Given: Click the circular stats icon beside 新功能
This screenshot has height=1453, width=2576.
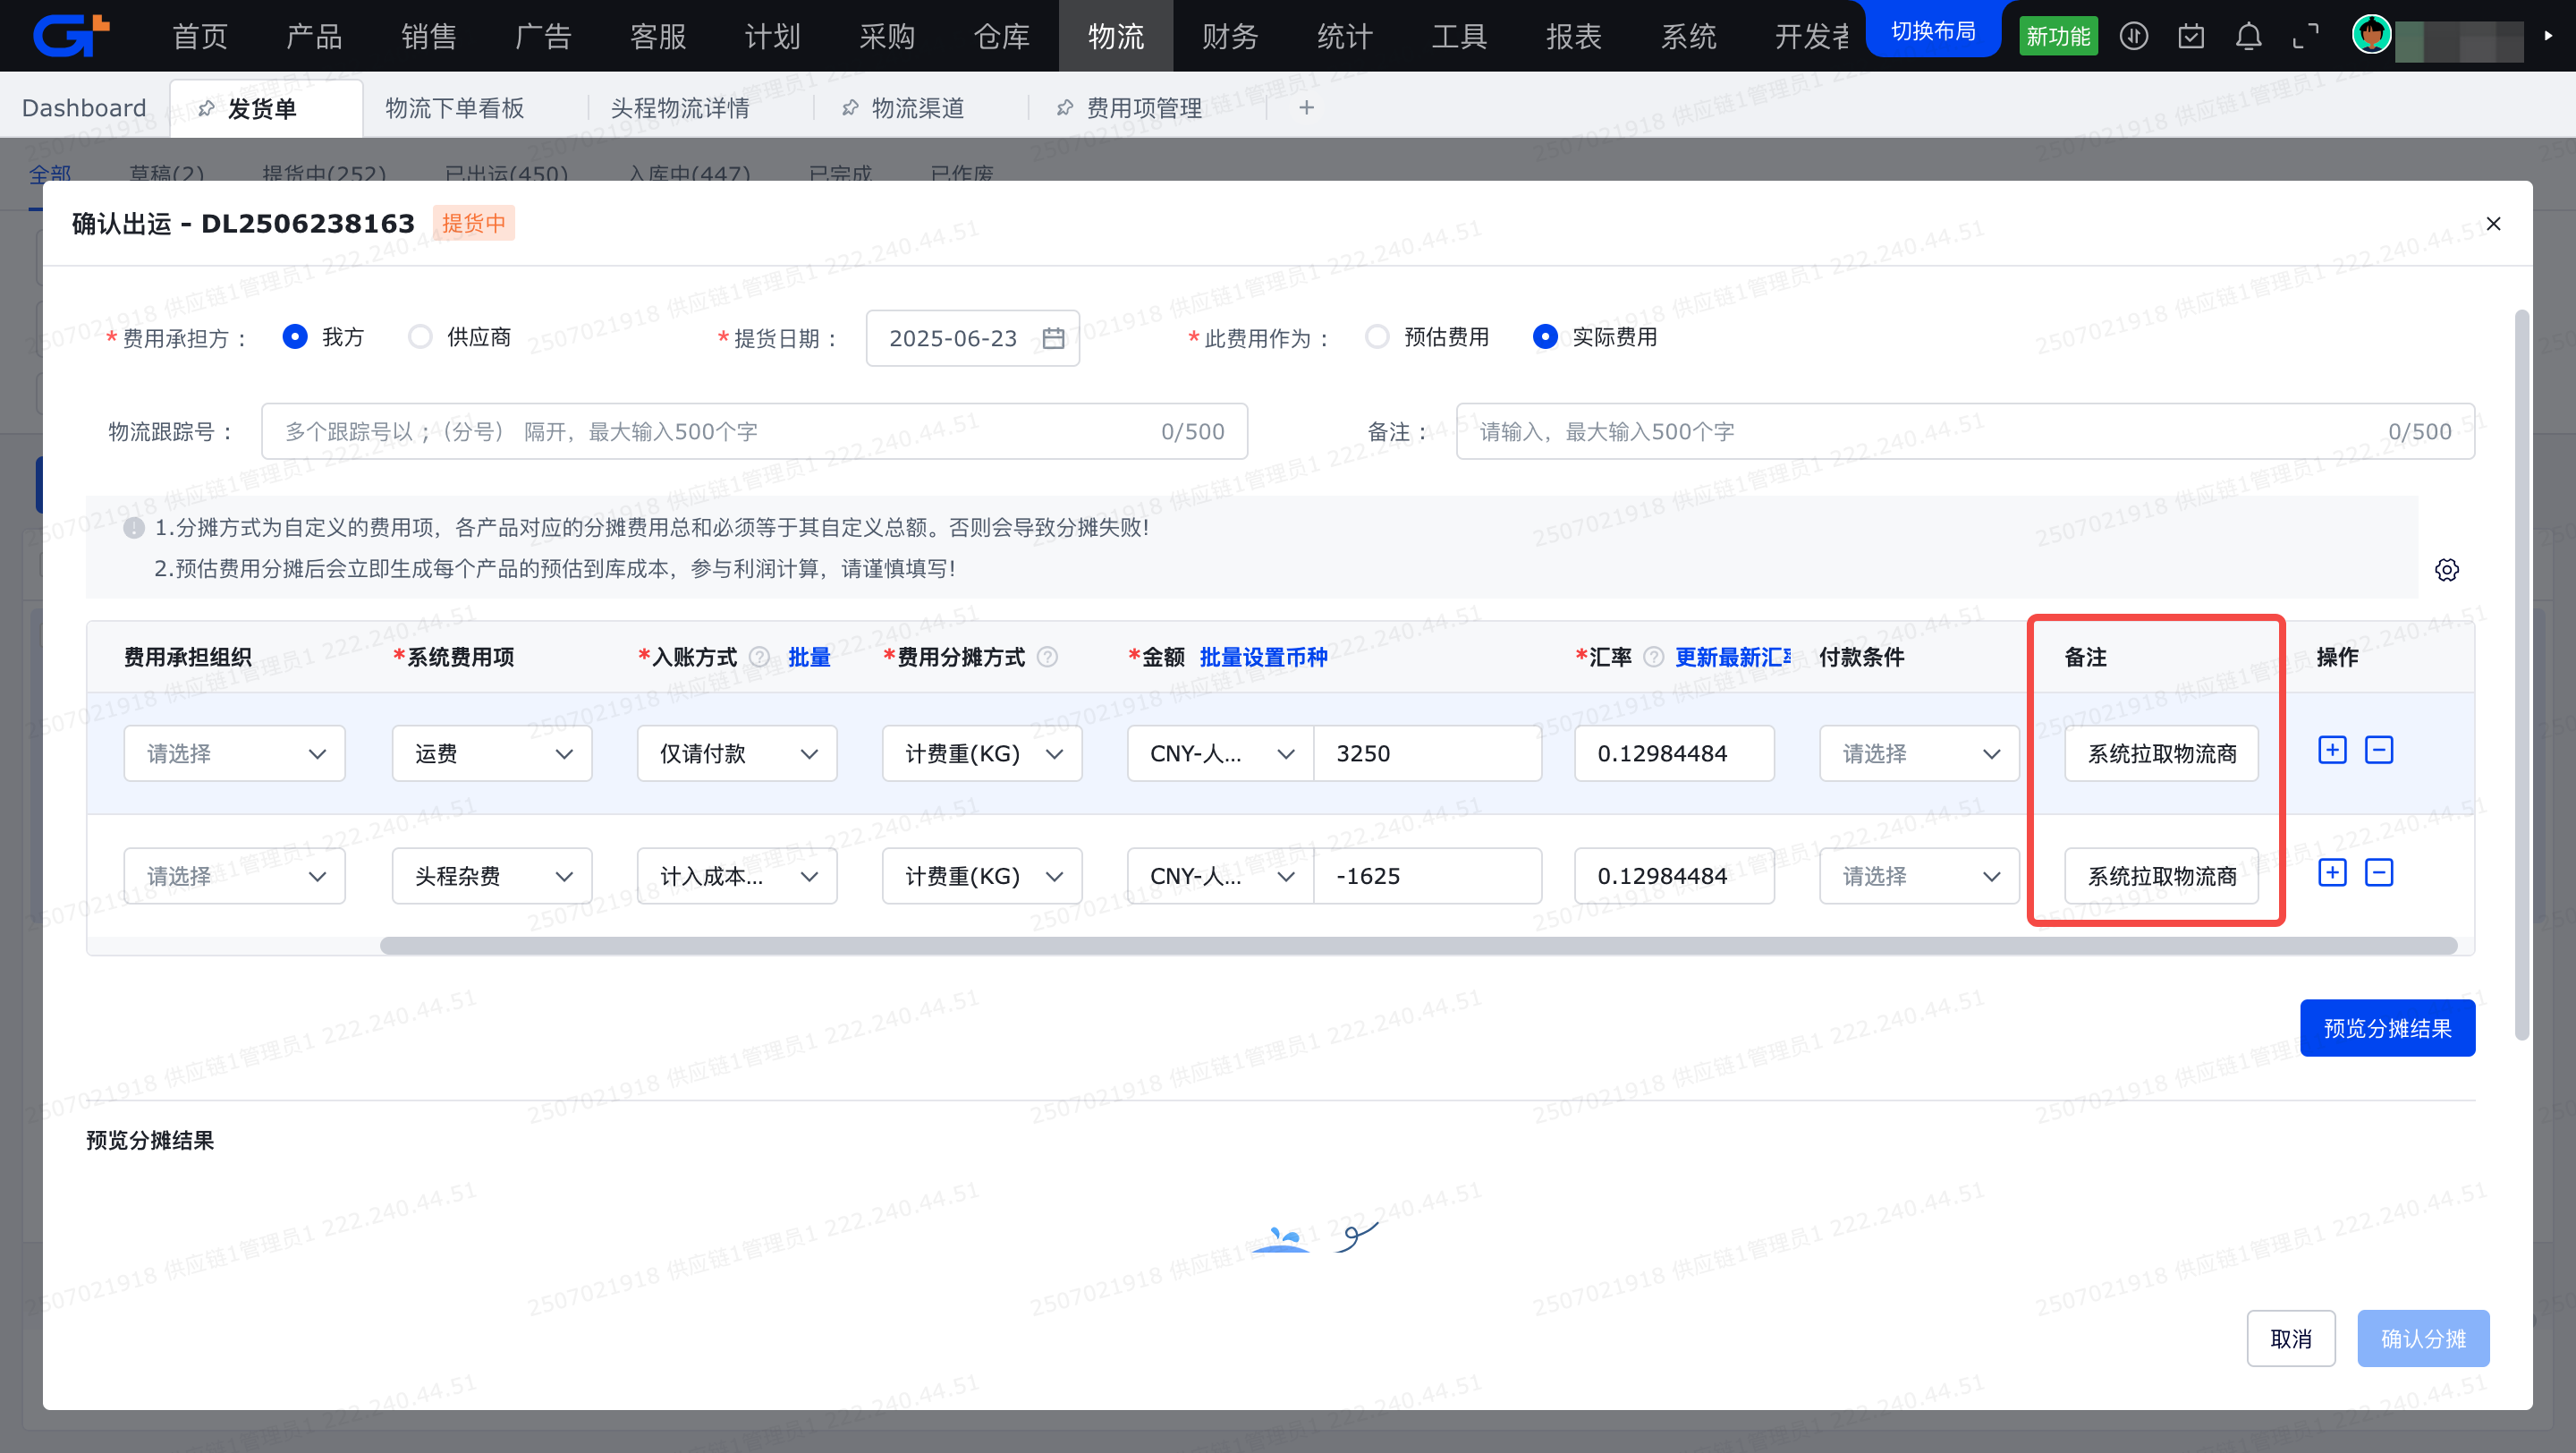Looking at the screenshot, I should pyautogui.click(x=2133, y=37).
